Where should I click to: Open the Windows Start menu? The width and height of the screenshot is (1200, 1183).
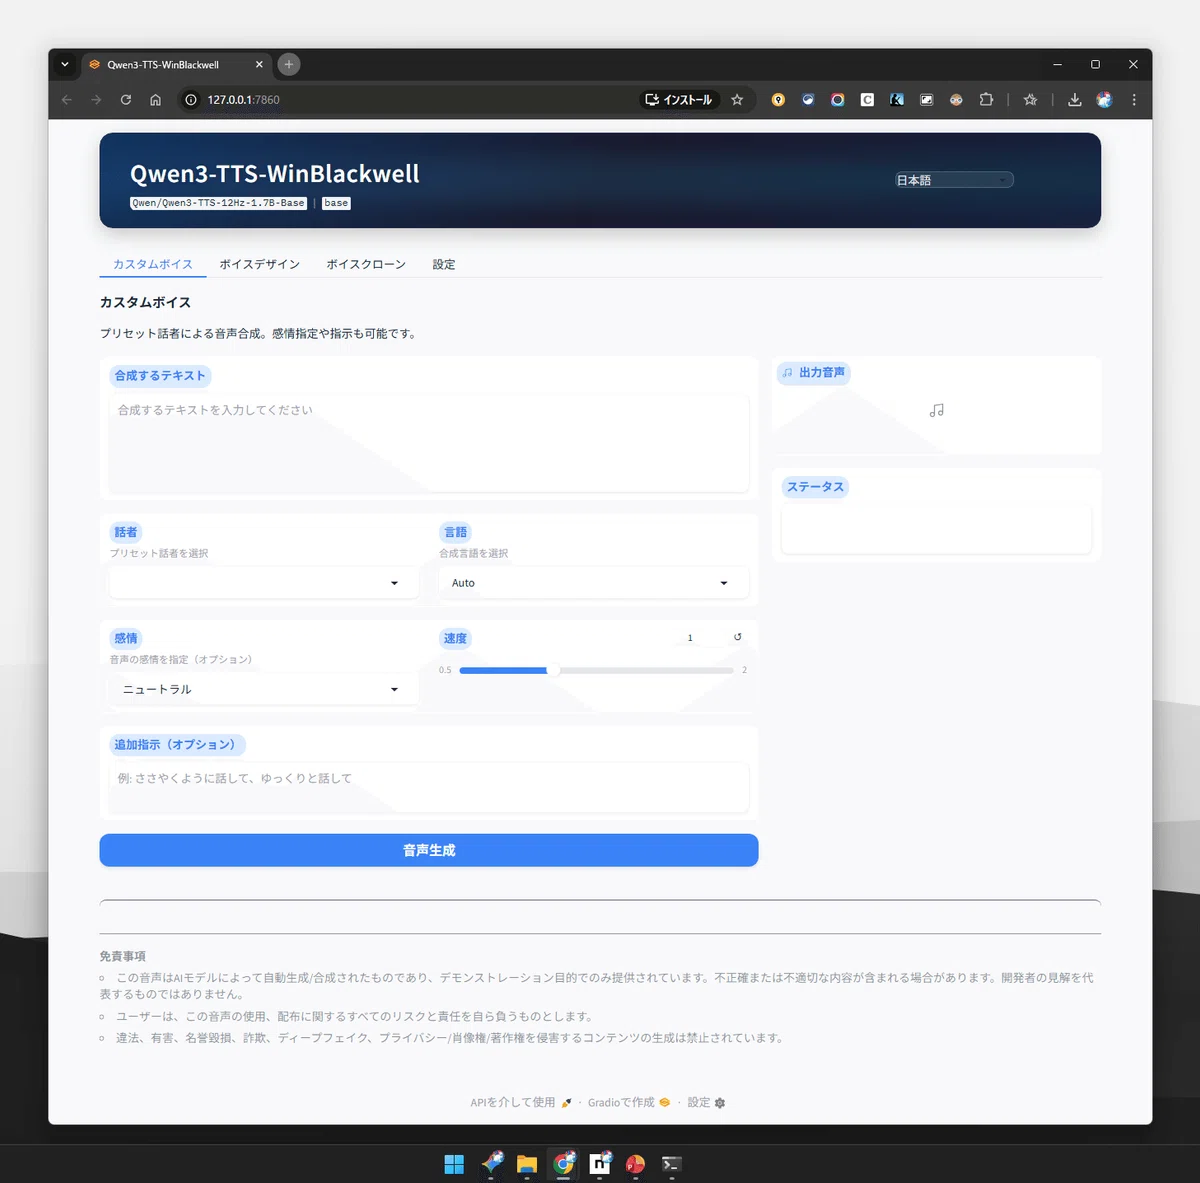point(454,1164)
